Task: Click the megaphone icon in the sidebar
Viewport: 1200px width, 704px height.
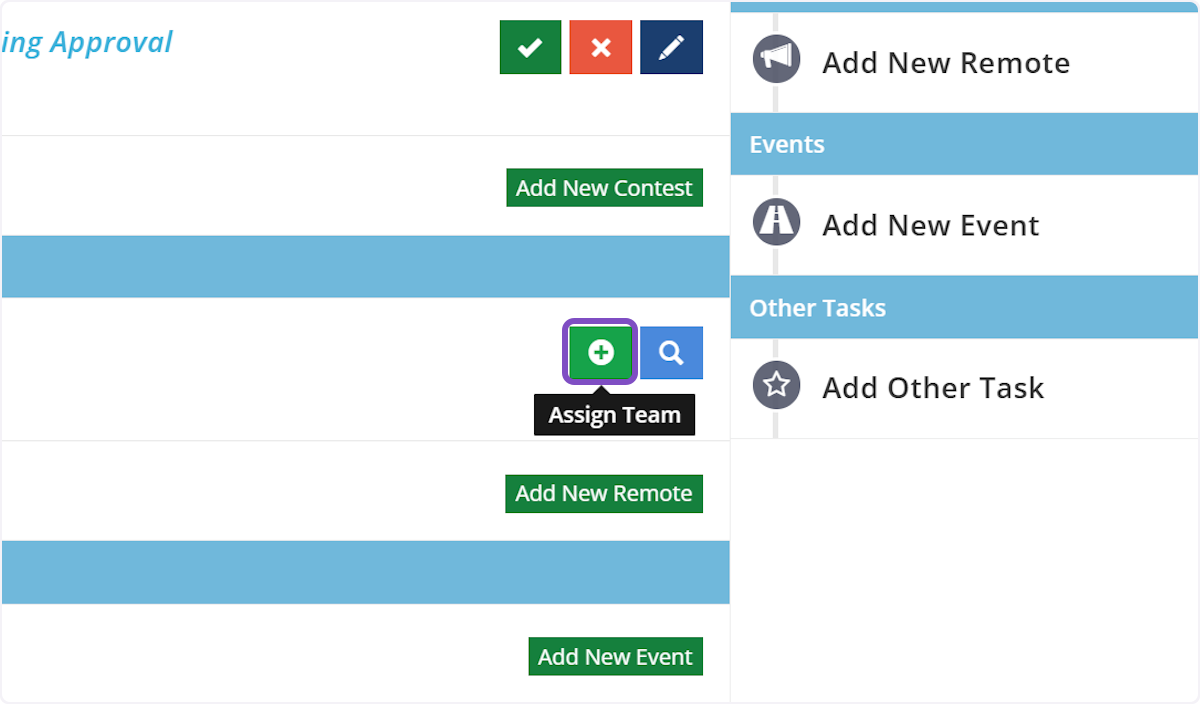Action: pyautogui.click(x=777, y=60)
